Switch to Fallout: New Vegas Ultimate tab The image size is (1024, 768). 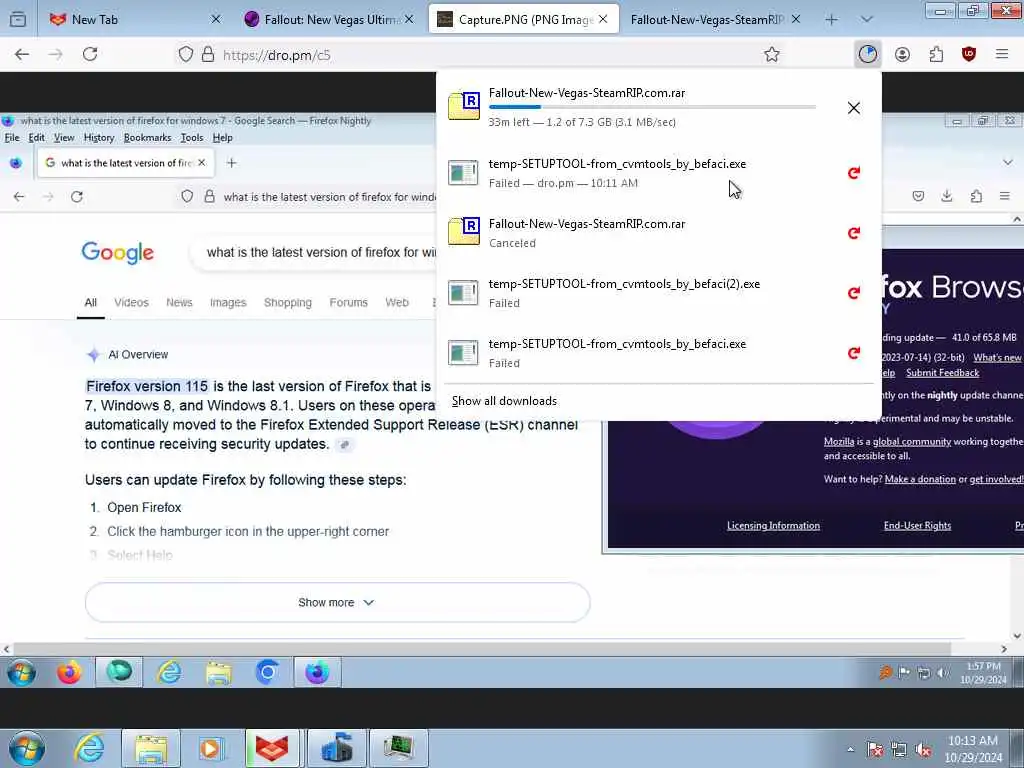pyautogui.click(x=328, y=20)
